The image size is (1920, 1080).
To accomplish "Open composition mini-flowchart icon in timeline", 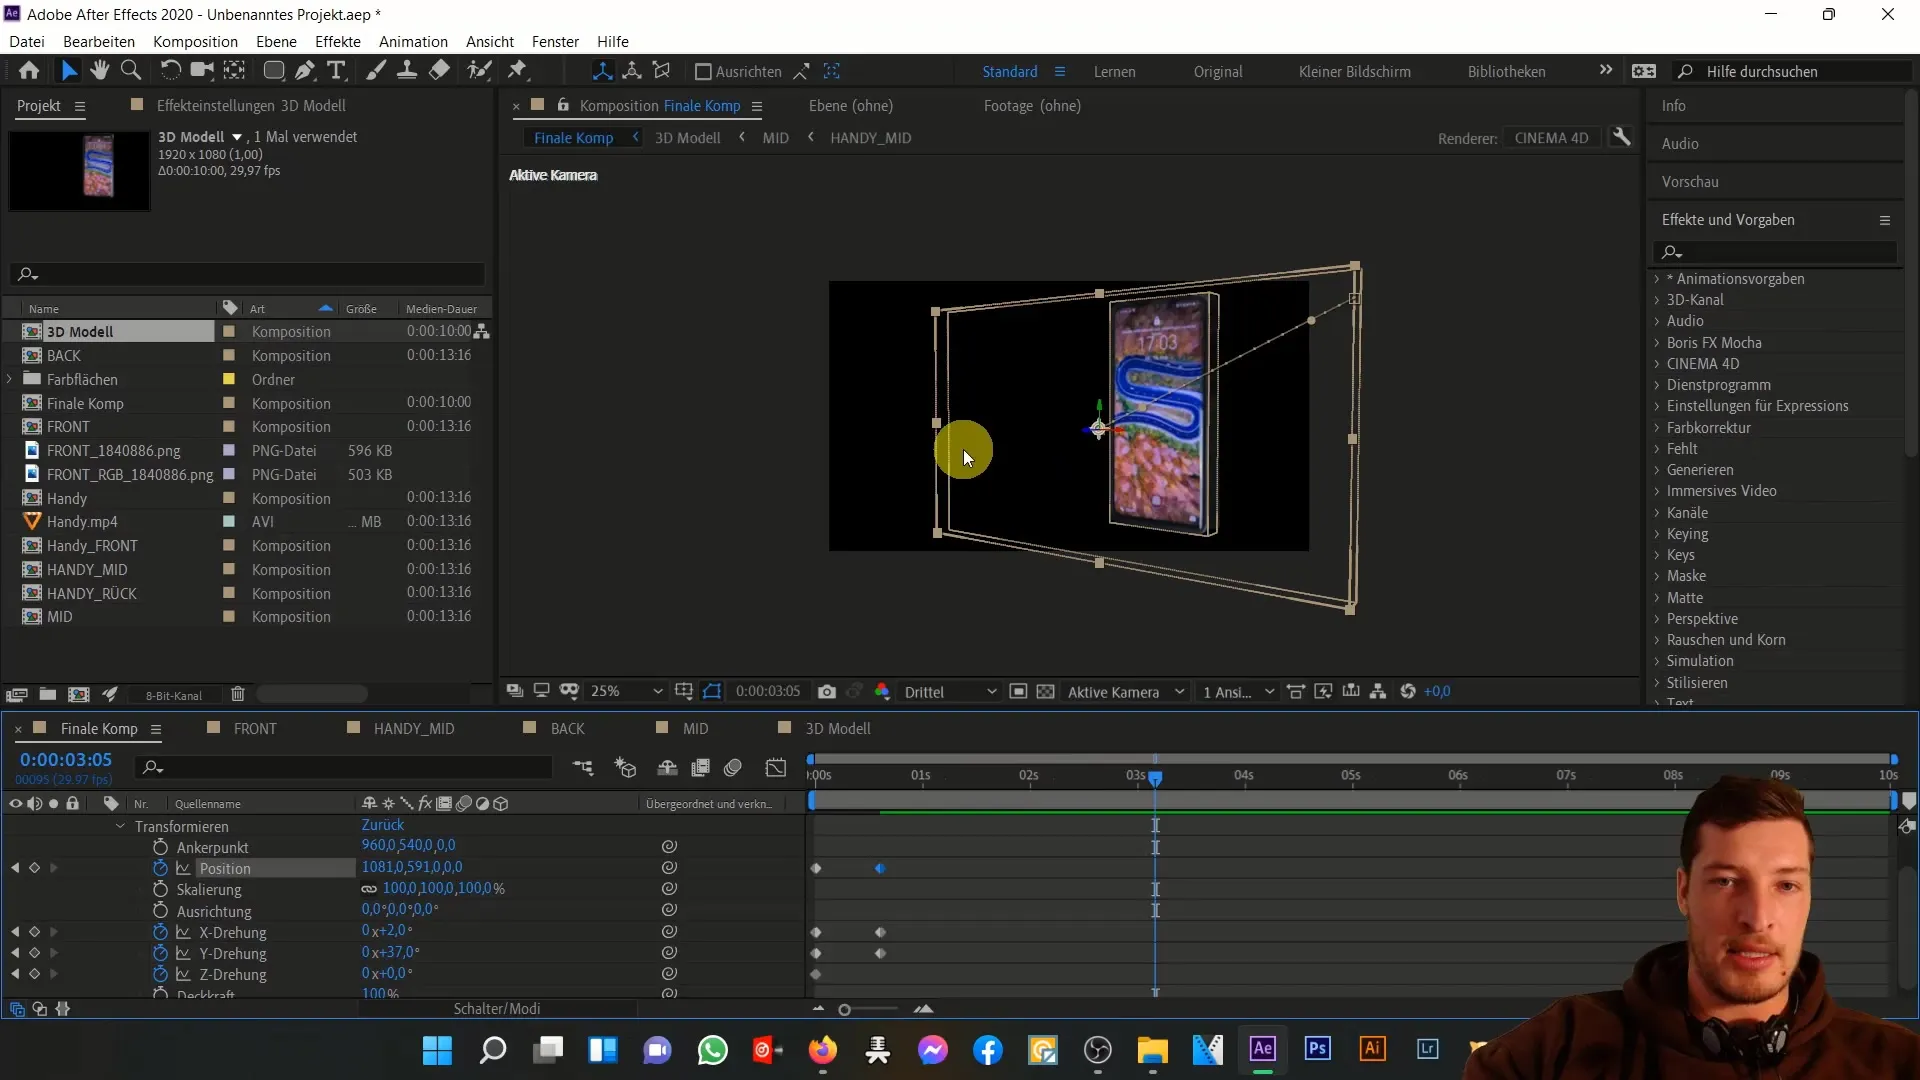I will (583, 768).
